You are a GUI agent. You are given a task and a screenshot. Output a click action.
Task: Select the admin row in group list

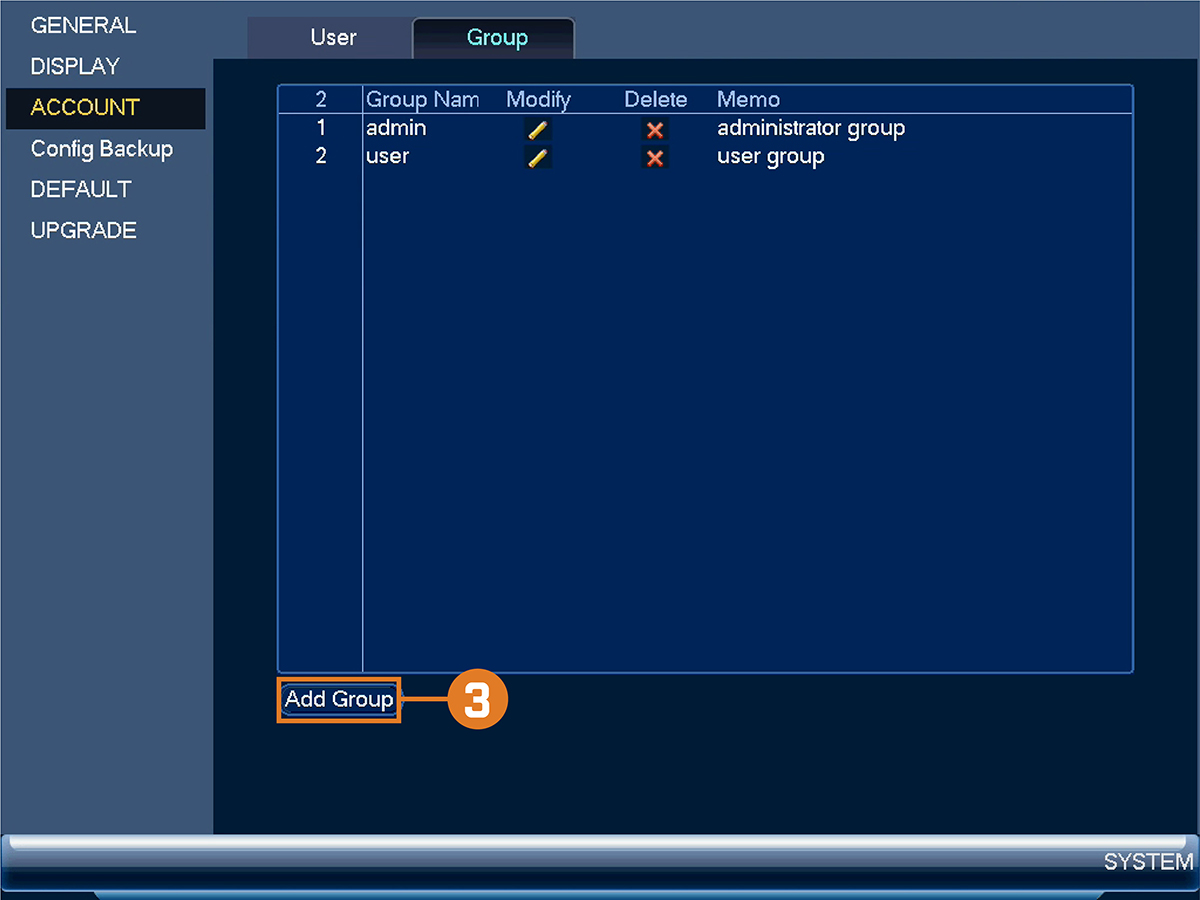[705, 129]
